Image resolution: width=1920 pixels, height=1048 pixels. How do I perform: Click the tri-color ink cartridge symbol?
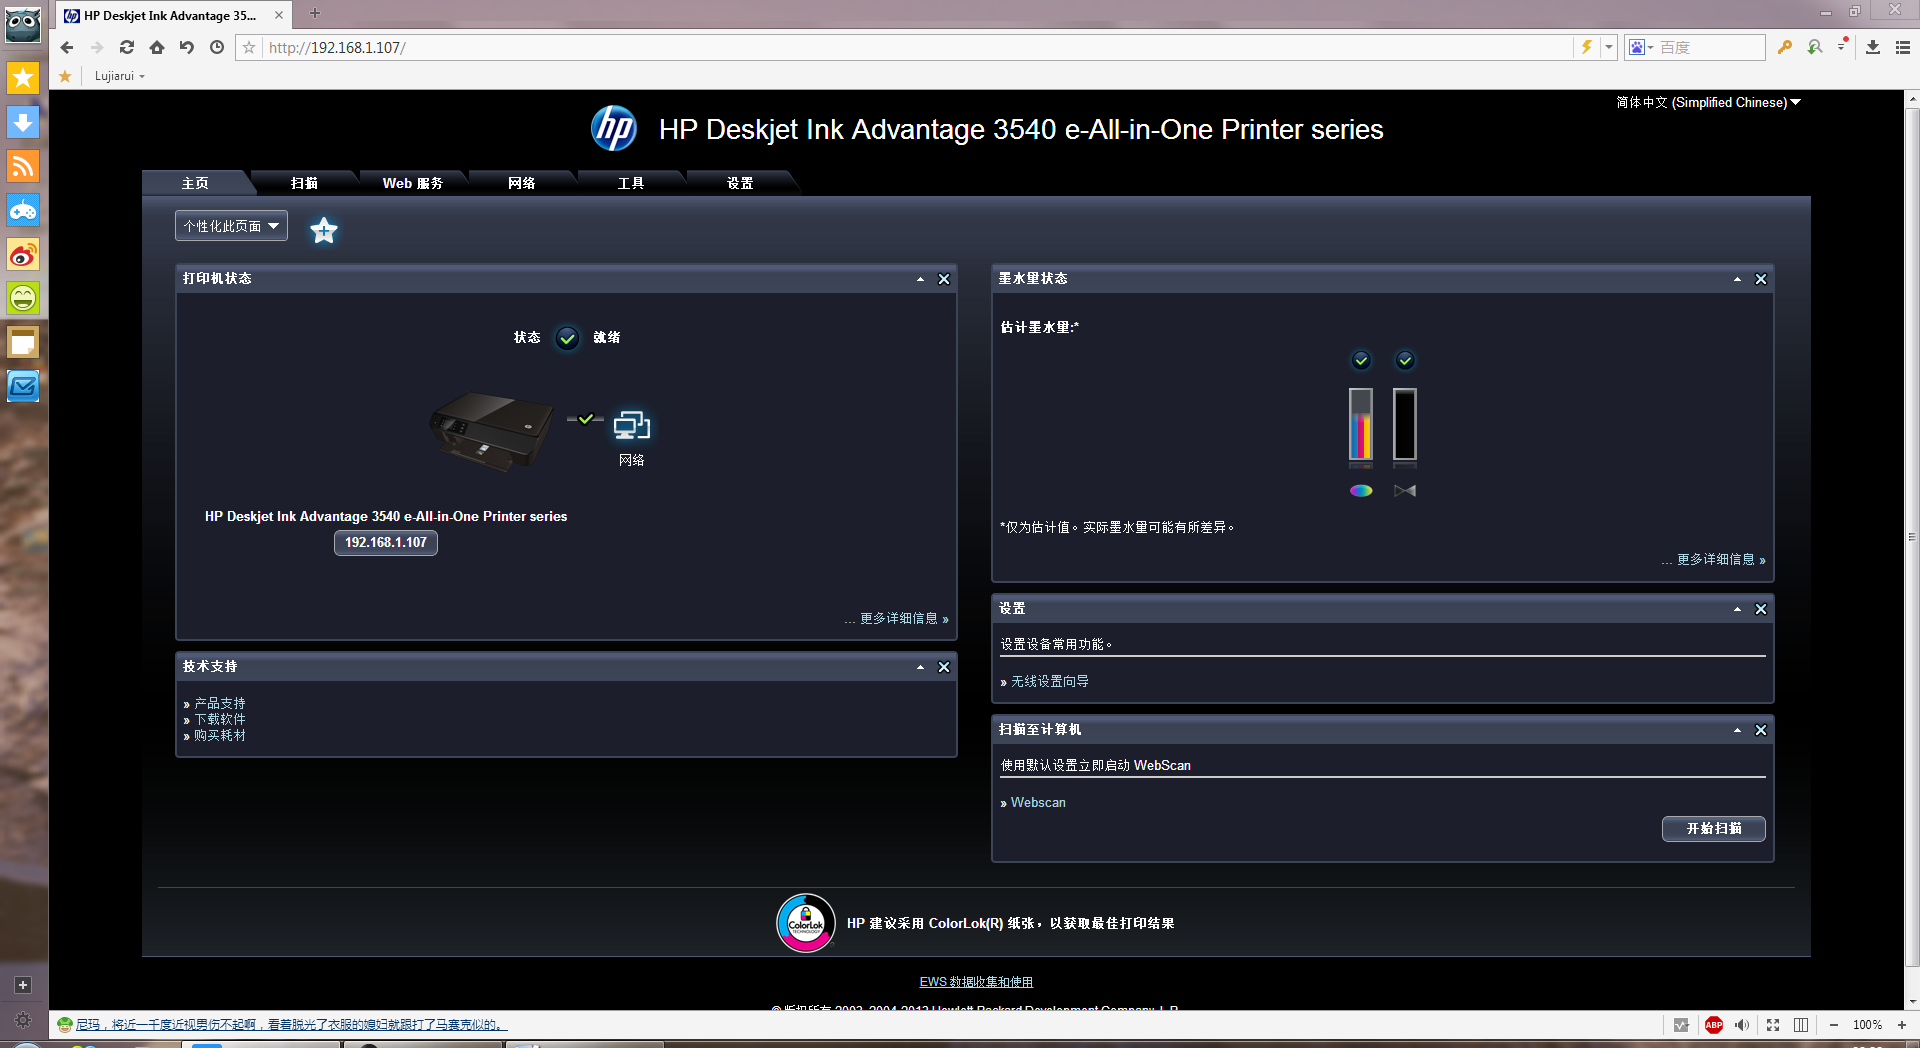tap(1361, 490)
